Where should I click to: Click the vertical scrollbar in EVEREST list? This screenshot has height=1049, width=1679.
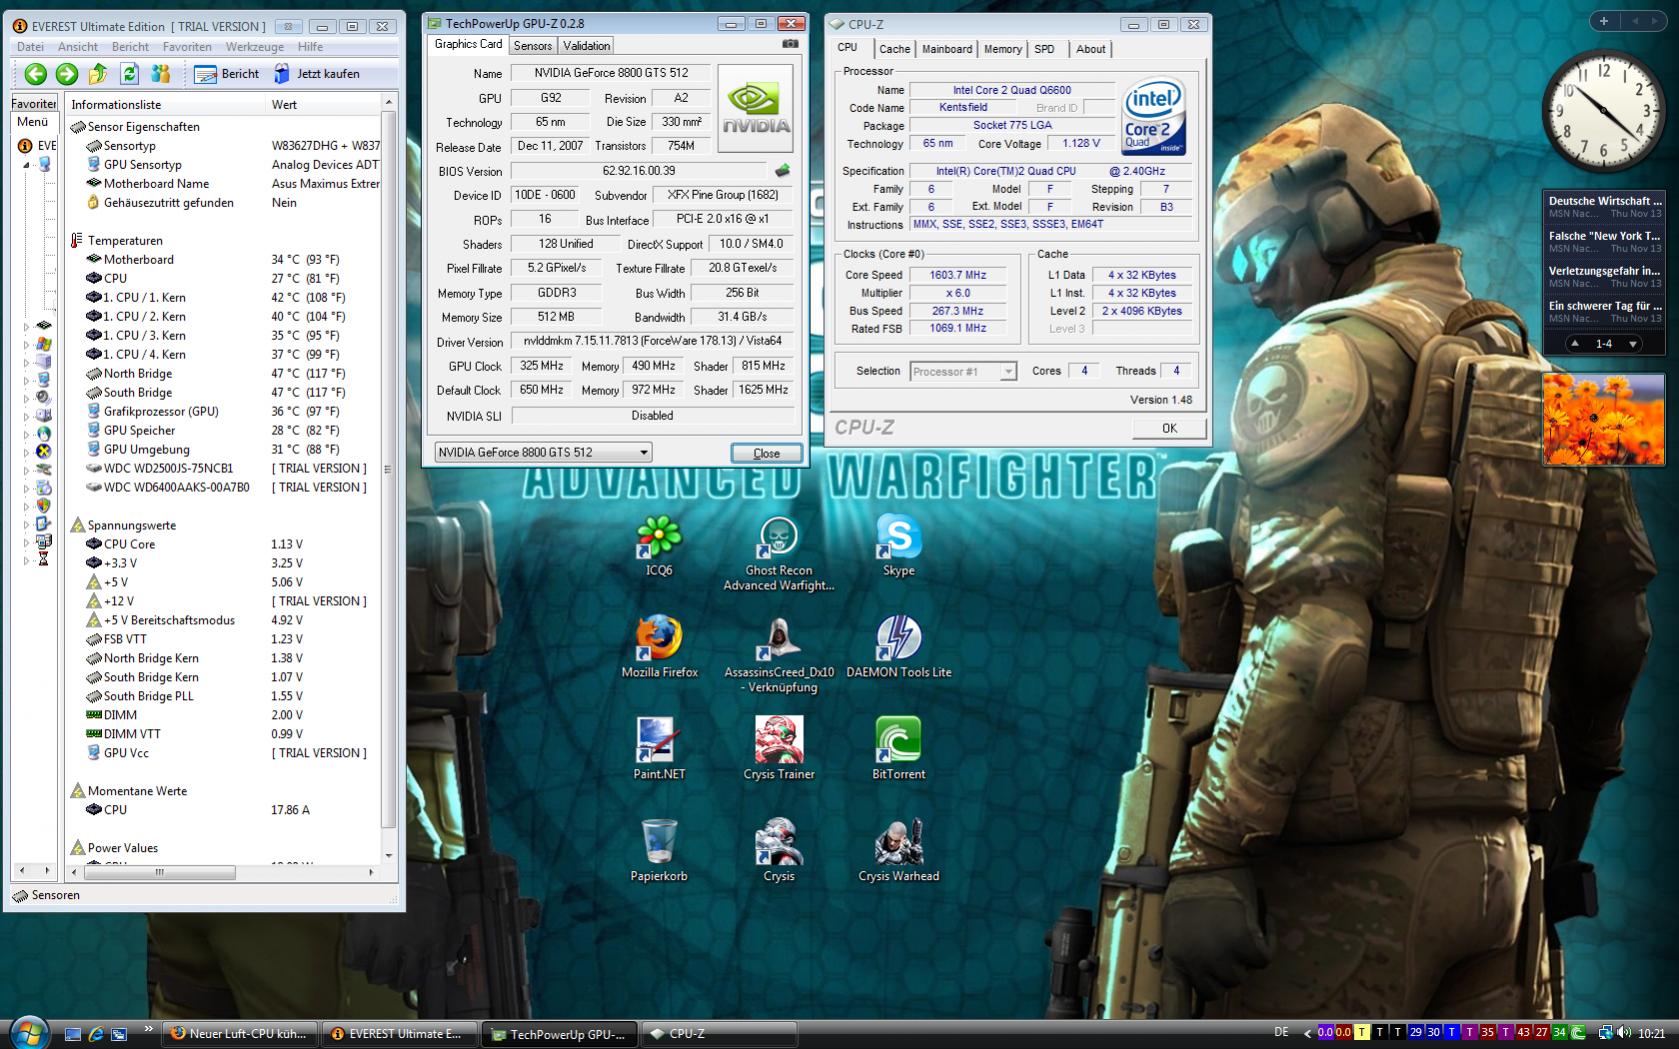tap(389, 479)
